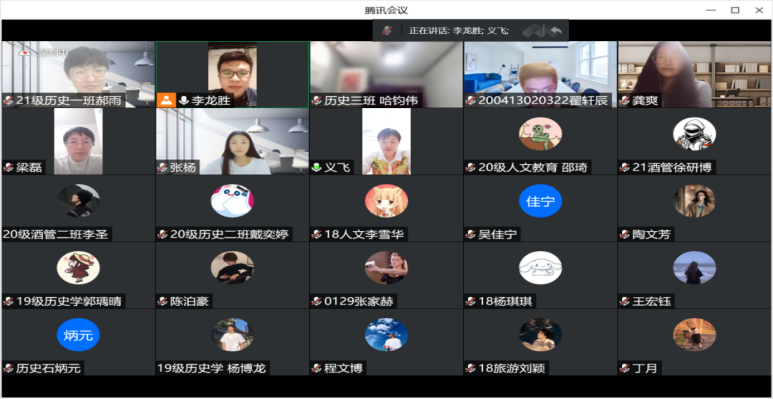Click the blue 炳元 avatar circle
This screenshot has width=773, height=399.
78,335
